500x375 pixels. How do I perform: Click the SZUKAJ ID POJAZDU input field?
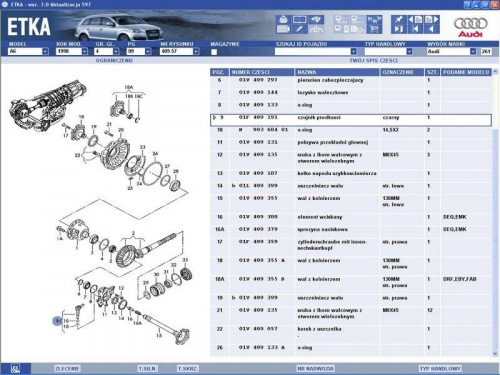[x=316, y=51]
